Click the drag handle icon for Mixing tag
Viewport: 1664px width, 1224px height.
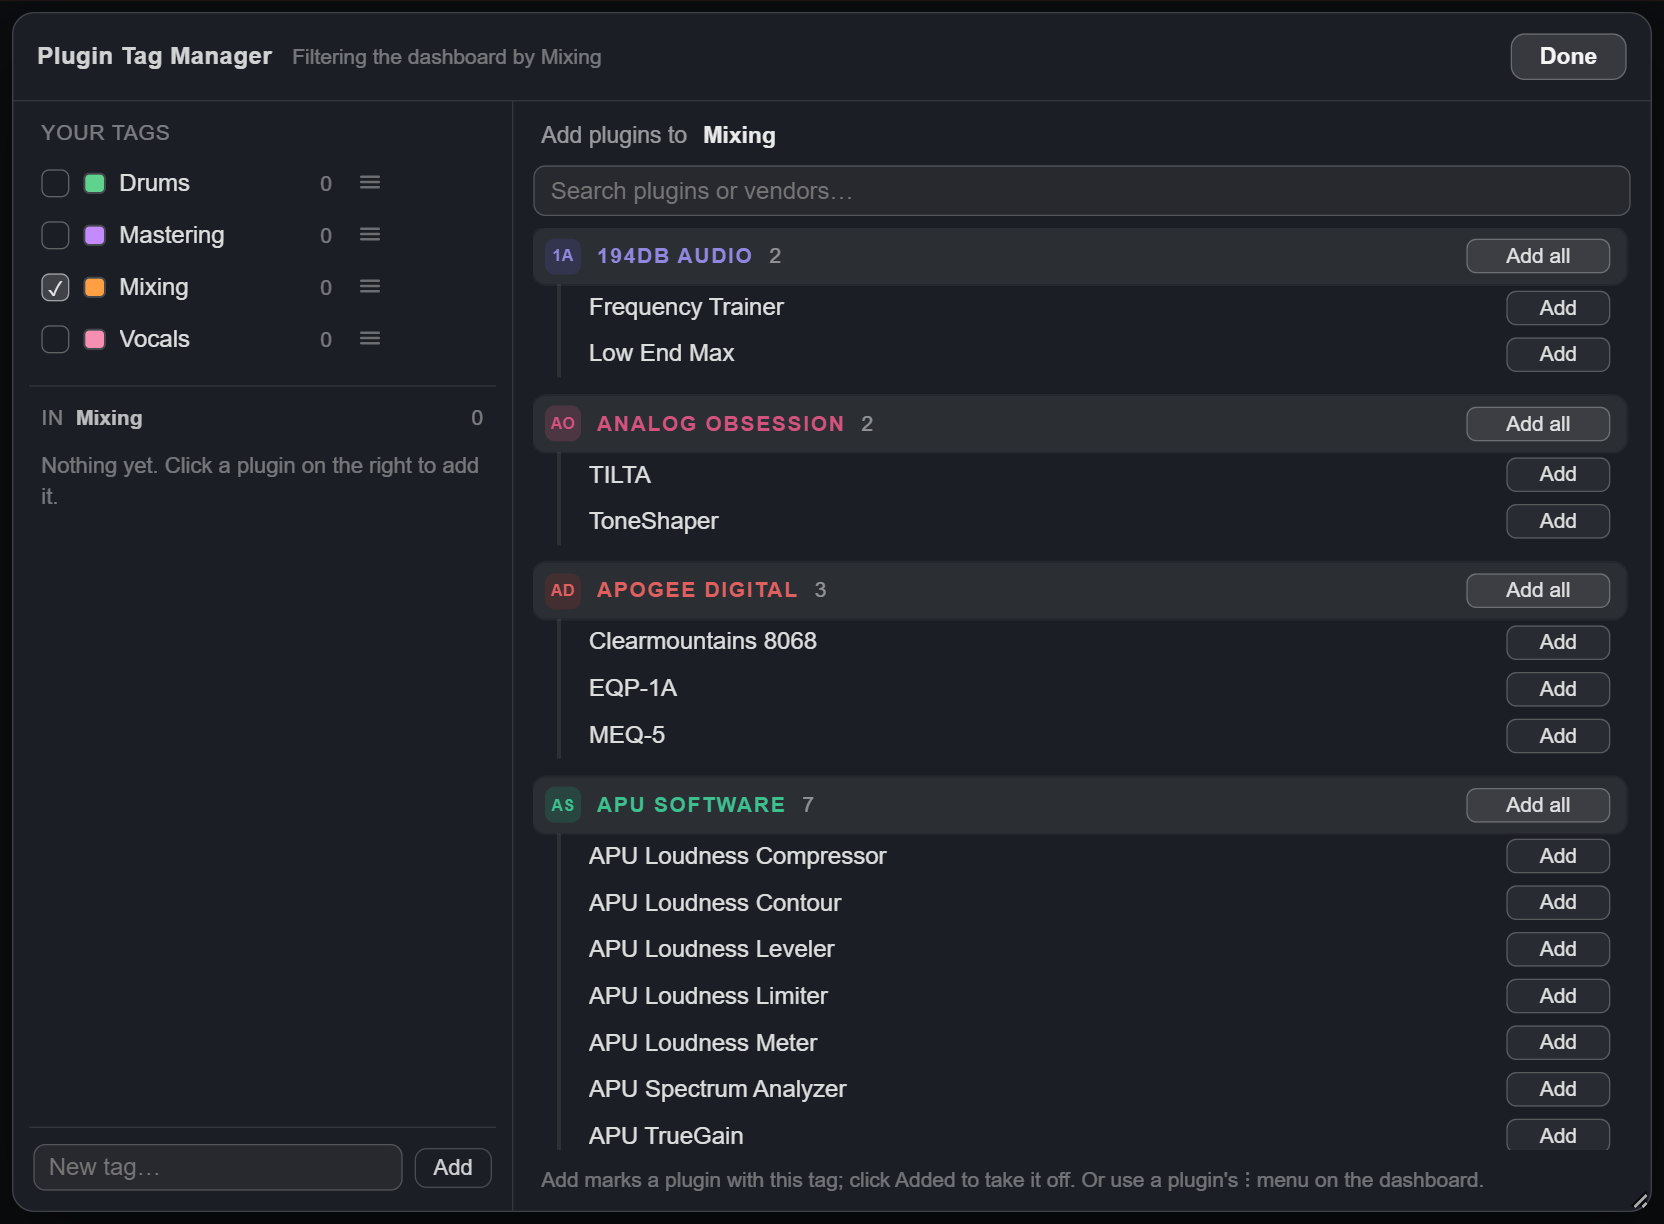pos(370,286)
